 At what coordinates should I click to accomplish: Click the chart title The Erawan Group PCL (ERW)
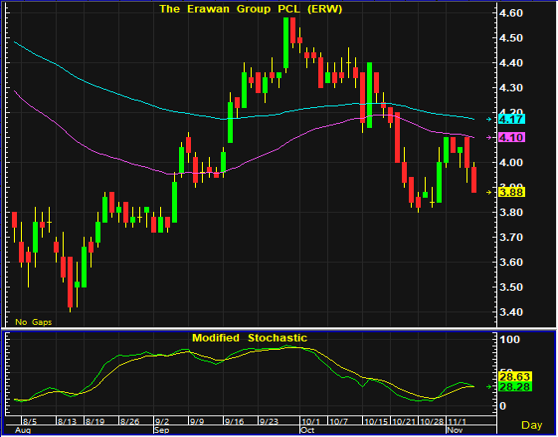point(251,9)
